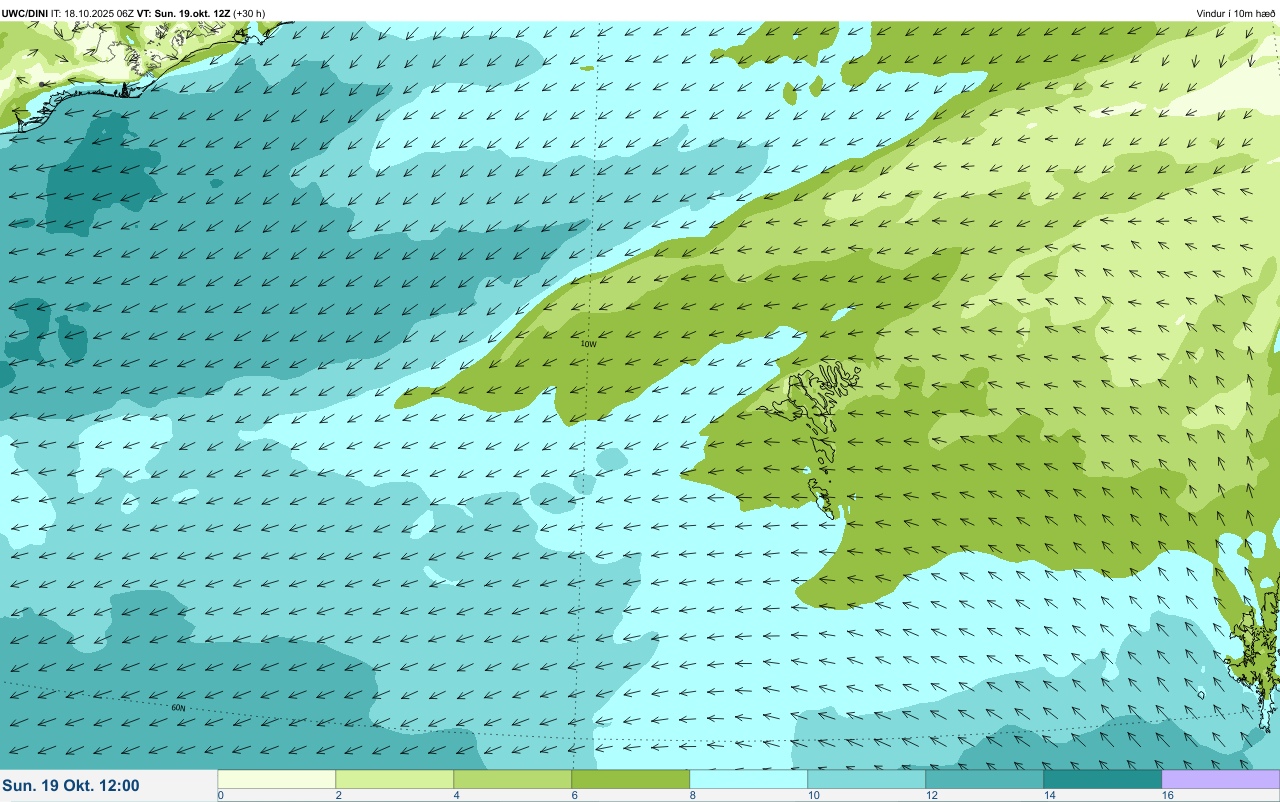This screenshot has width=1280, height=802.
Task: Click the pale yellow 0–2 legend swatch
Action: (277, 779)
